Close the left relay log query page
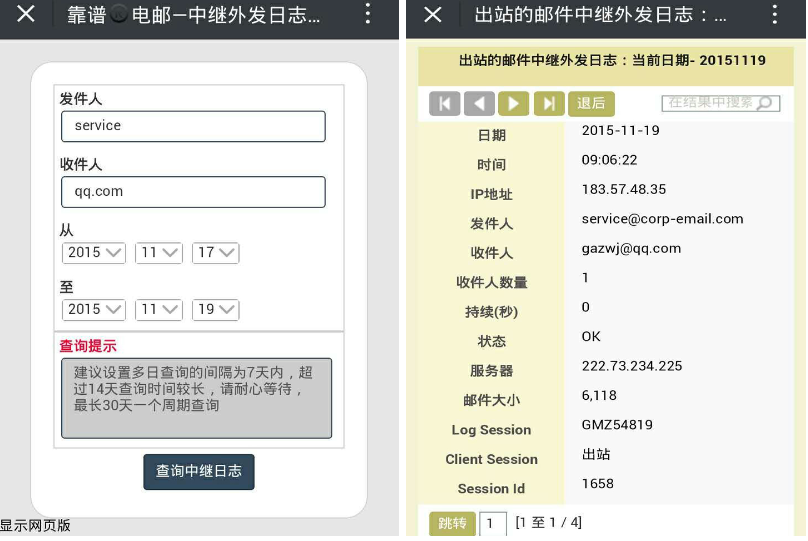The image size is (808, 541). point(26,14)
